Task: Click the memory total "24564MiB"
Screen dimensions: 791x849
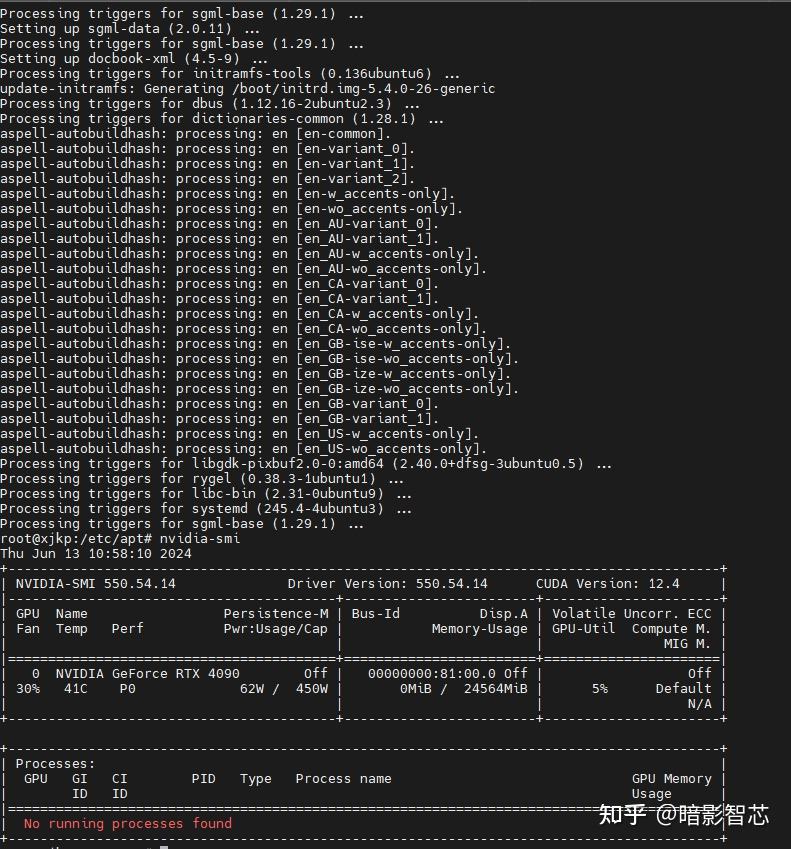Action: (x=495, y=689)
